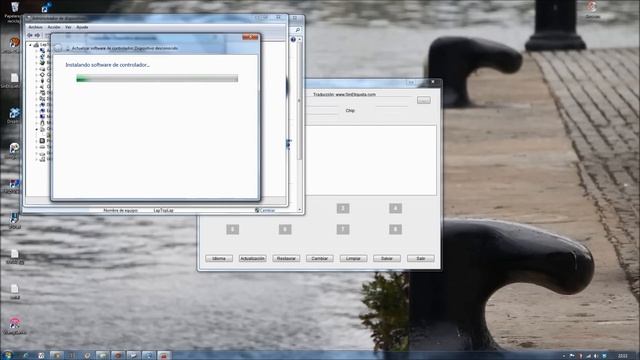Click the gray box numbered 5
Screen dimensions: 640x360
coord(233,229)
